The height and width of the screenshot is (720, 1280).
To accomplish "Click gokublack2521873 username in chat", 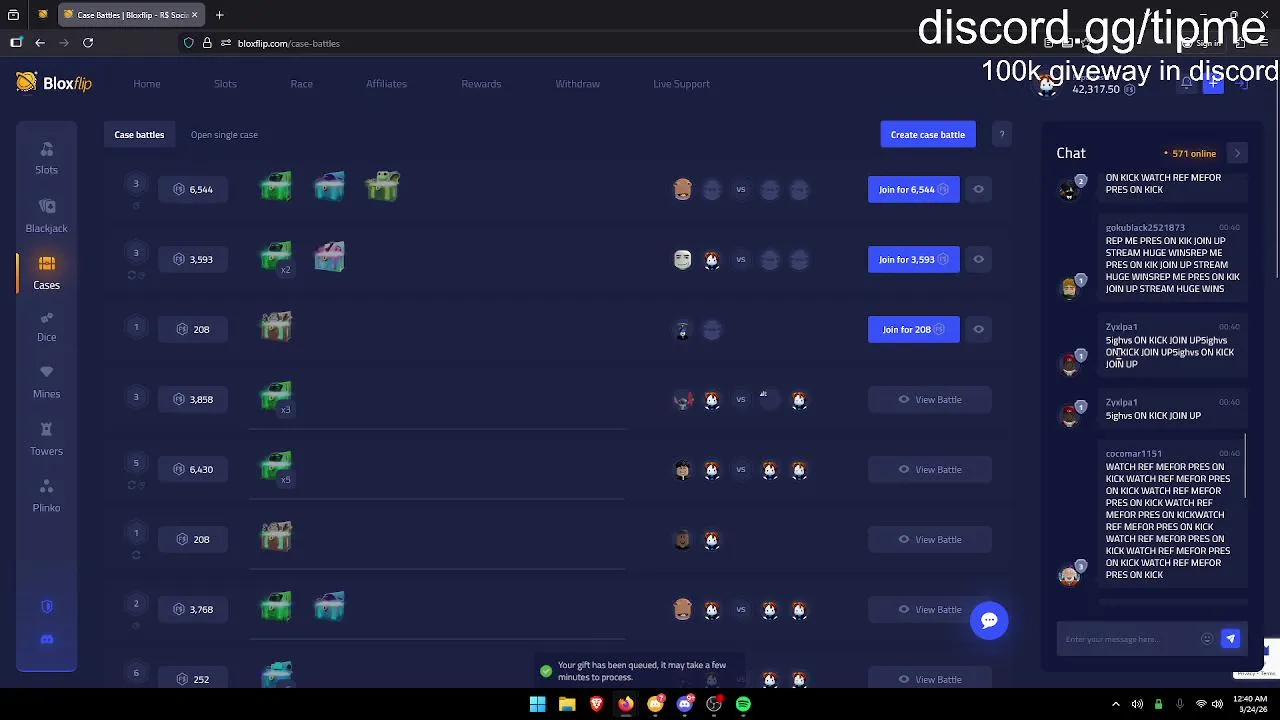I will [x=1144, y=228].
